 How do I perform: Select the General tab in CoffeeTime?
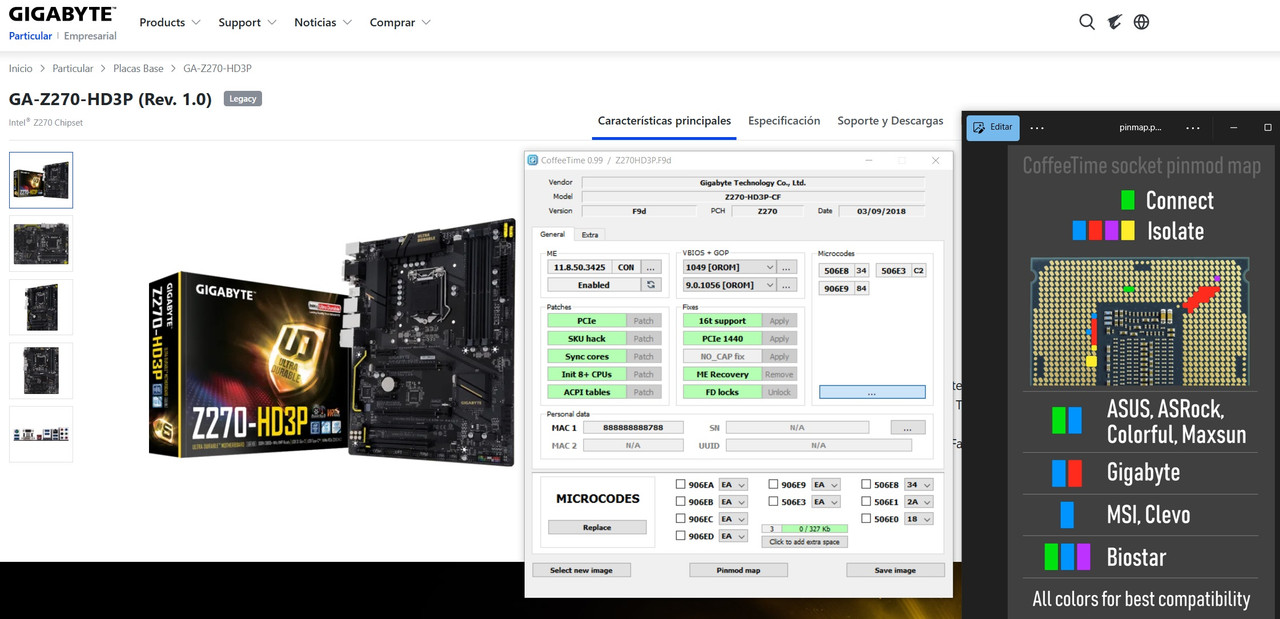pos(552,234)
